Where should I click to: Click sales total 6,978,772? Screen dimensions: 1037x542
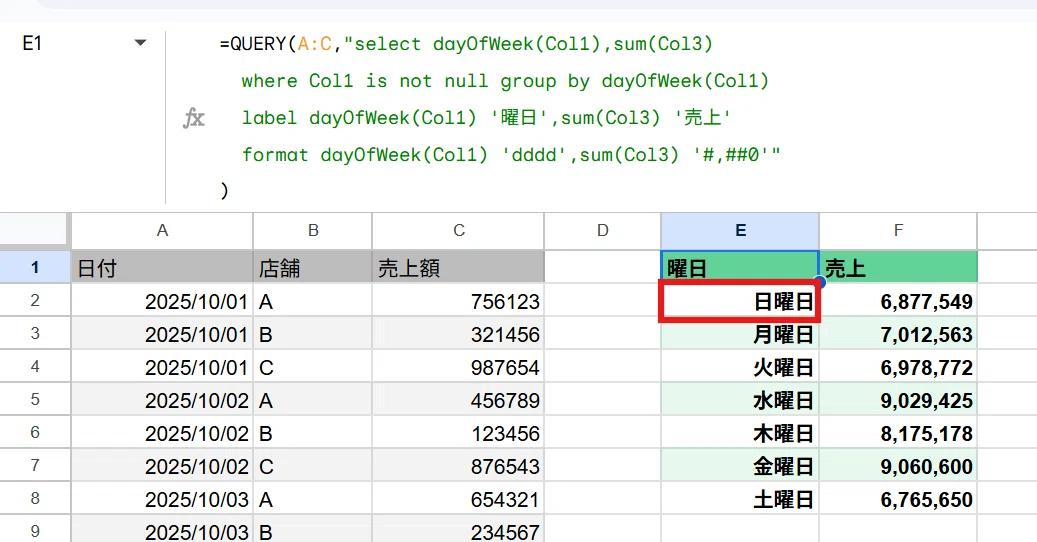click(x=898, y=367)
